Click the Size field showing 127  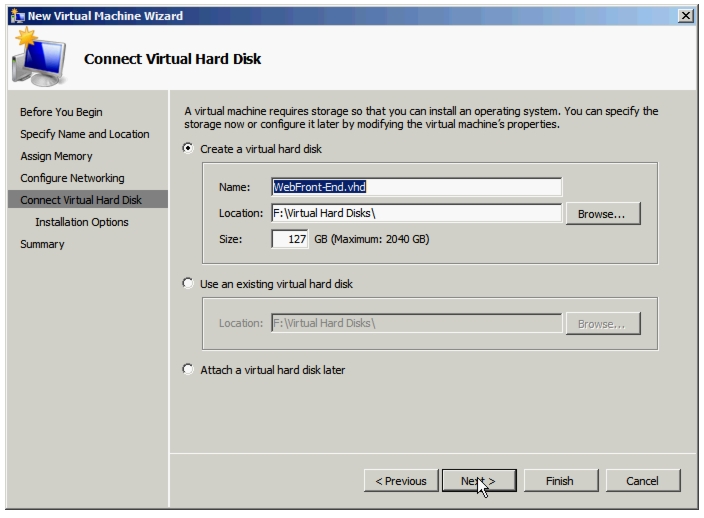(x=290, y=239)
